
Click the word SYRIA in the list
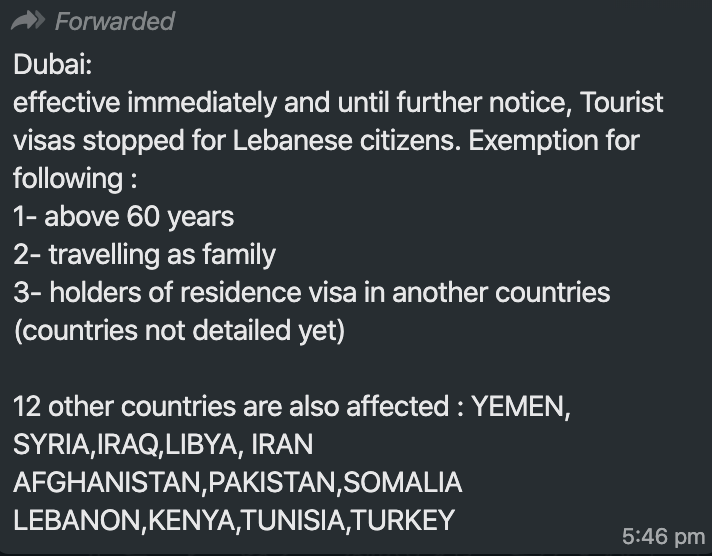point(51,444)
